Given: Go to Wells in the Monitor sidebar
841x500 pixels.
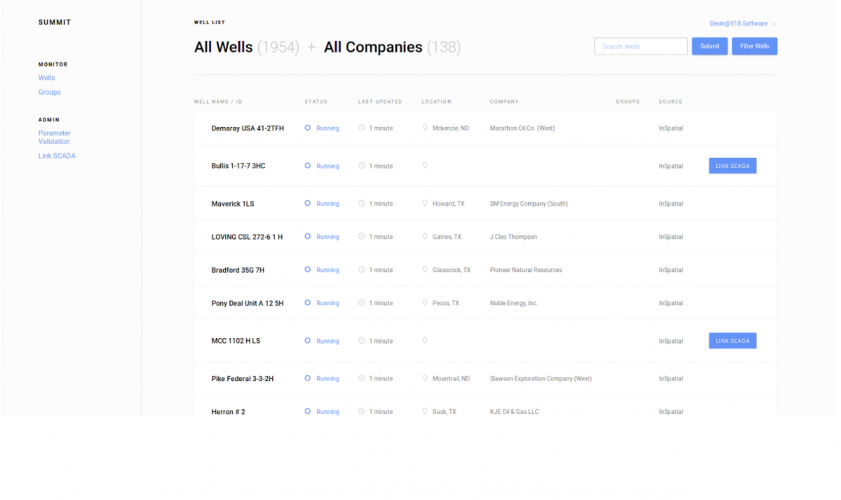Looking at the screenshot, I should click(47, 78).
